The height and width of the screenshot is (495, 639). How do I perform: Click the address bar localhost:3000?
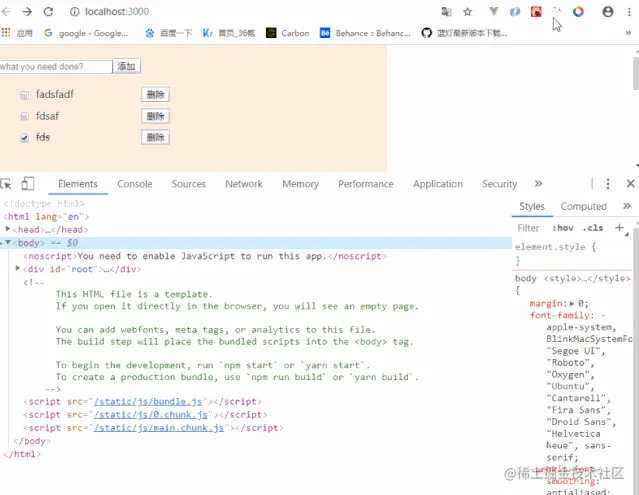pyautogui.click(x=117, y=12)
